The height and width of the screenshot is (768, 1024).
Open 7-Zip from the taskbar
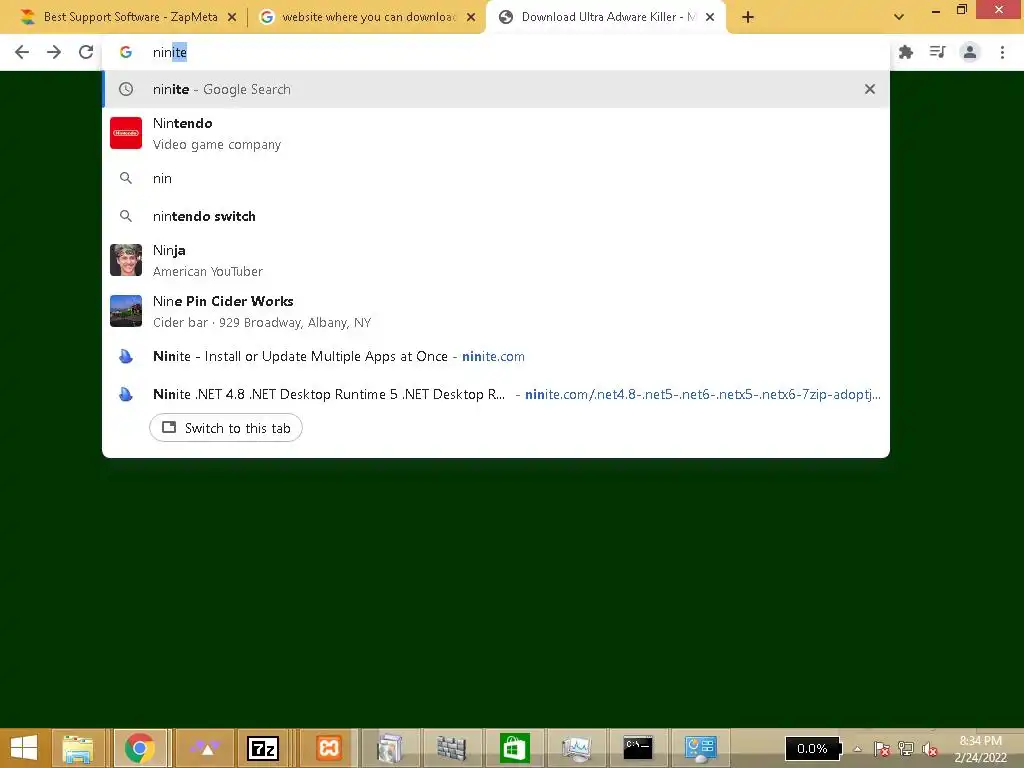pos(263,748)
